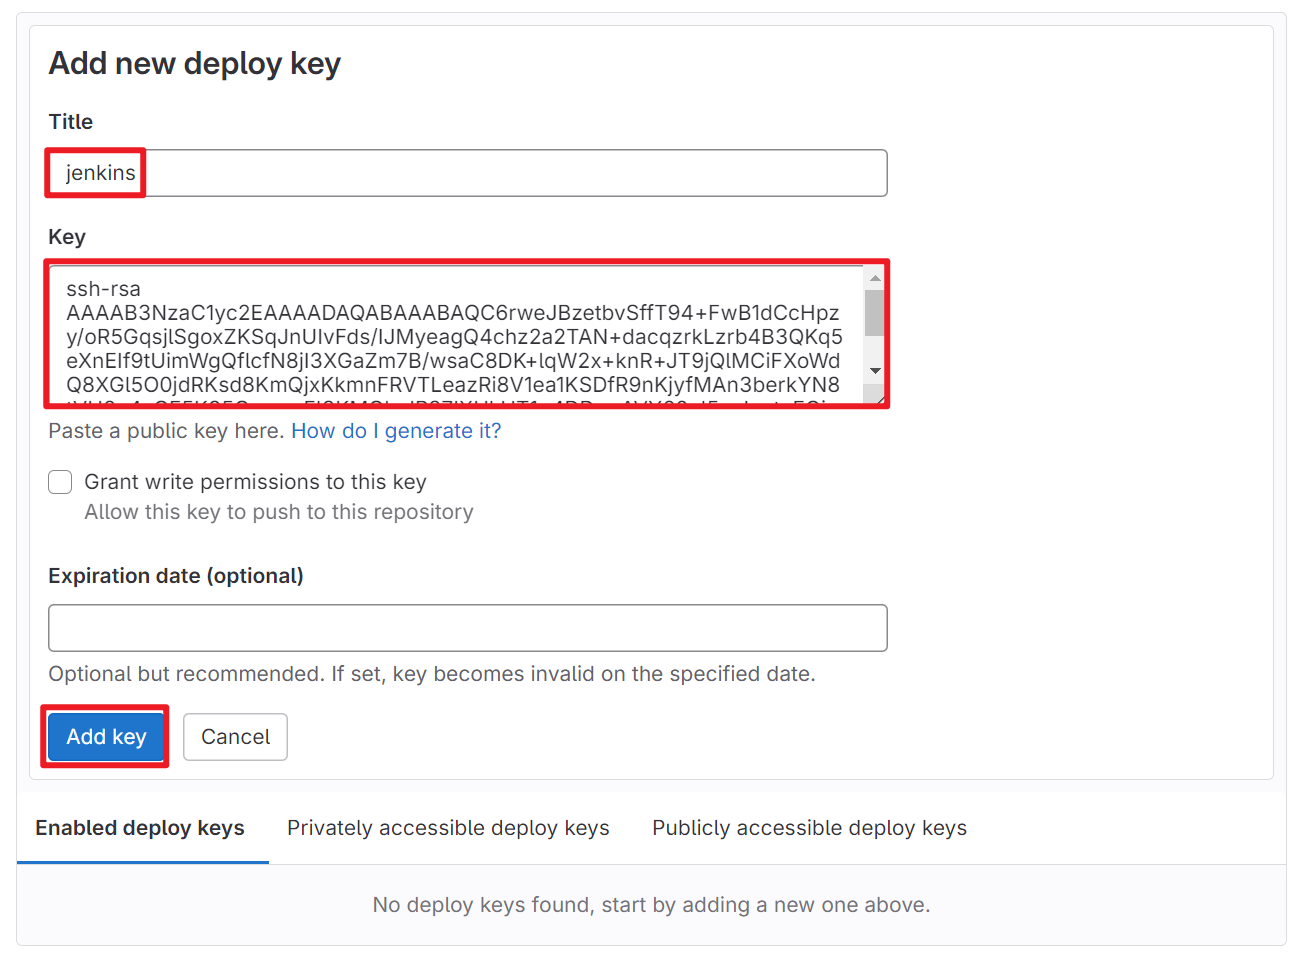
Task: Switch to Enabled deploy keys tab
Action: click(140, 828)
